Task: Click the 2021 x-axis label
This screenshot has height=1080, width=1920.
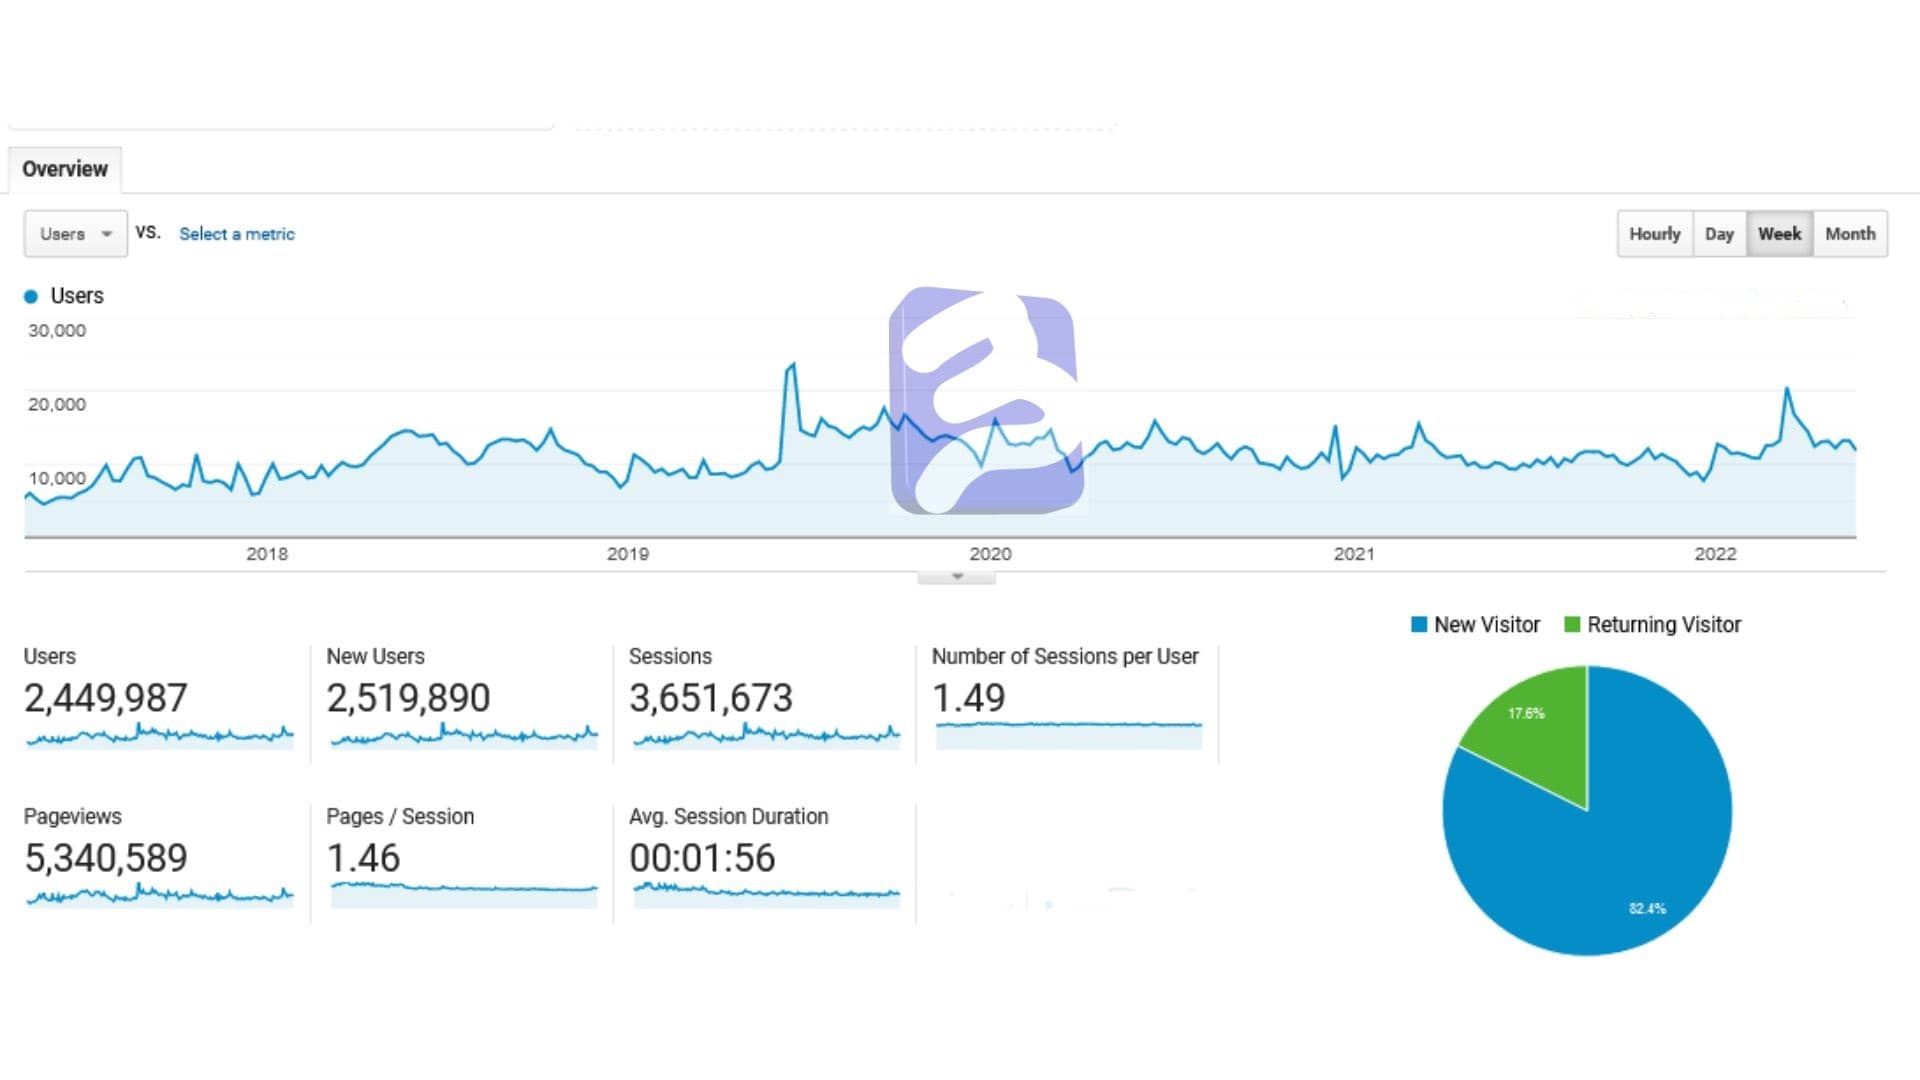Action: point(1354,554)
